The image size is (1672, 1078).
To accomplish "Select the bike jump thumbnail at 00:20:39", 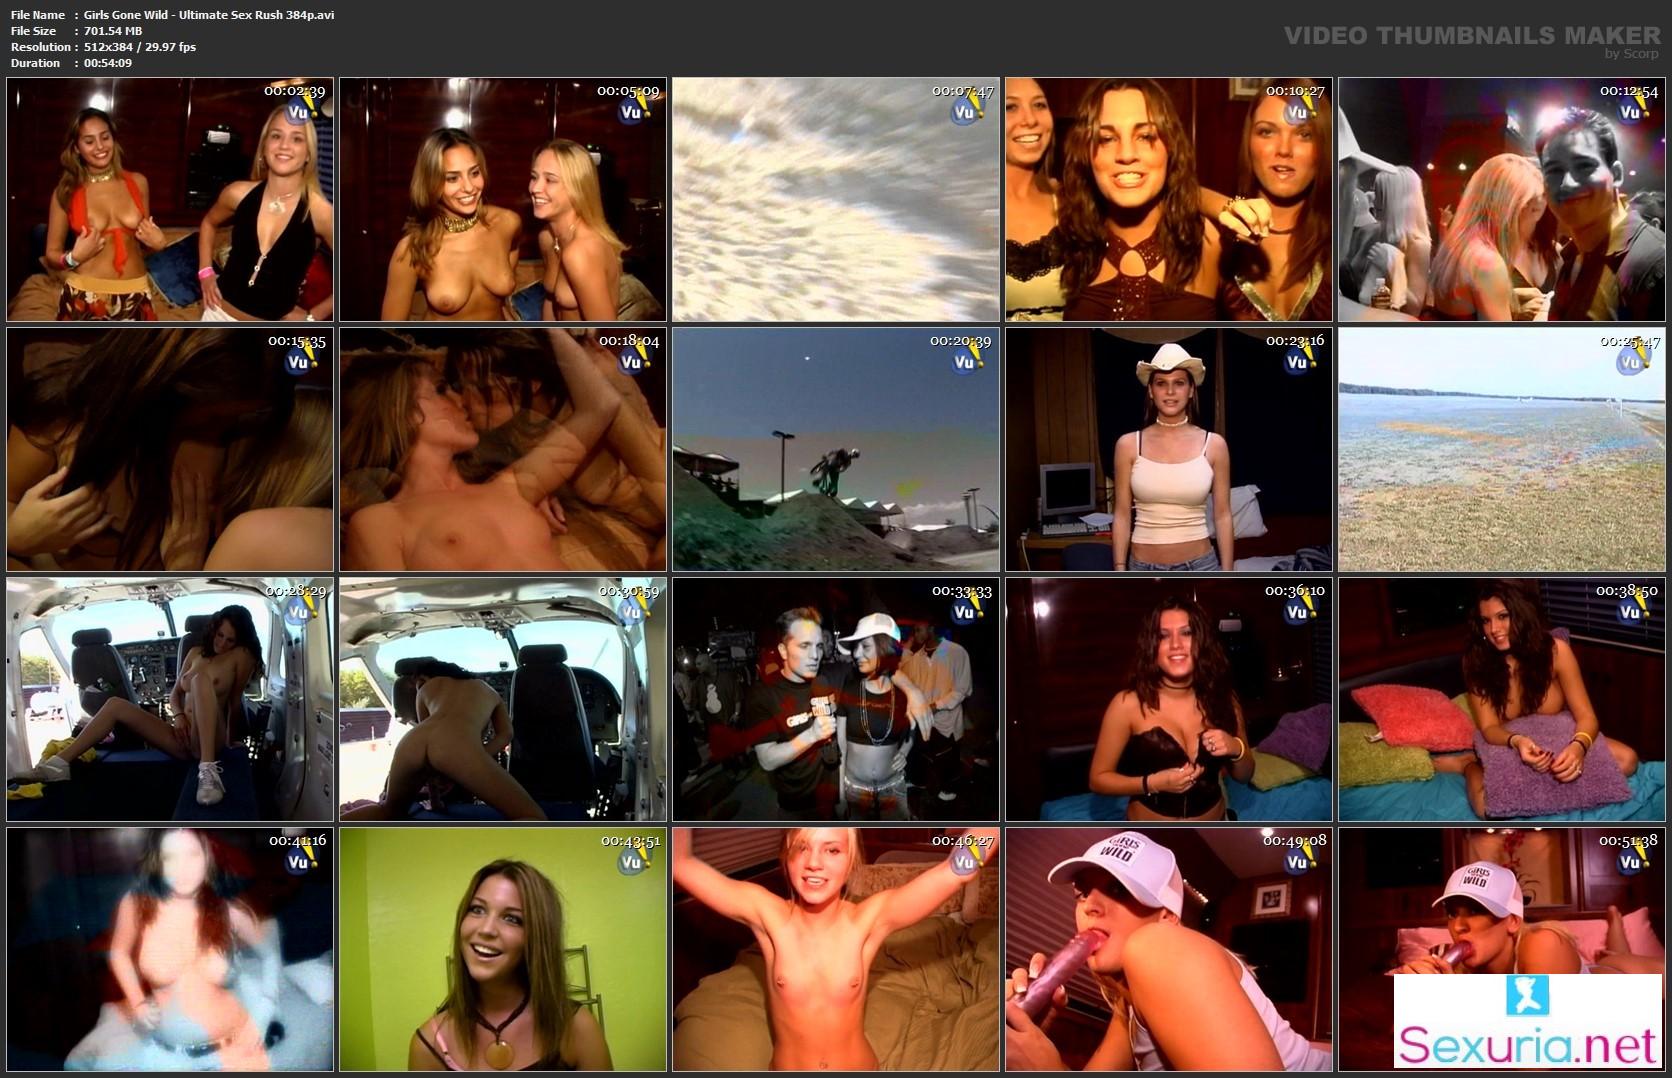I will click(x=835, y=450).
